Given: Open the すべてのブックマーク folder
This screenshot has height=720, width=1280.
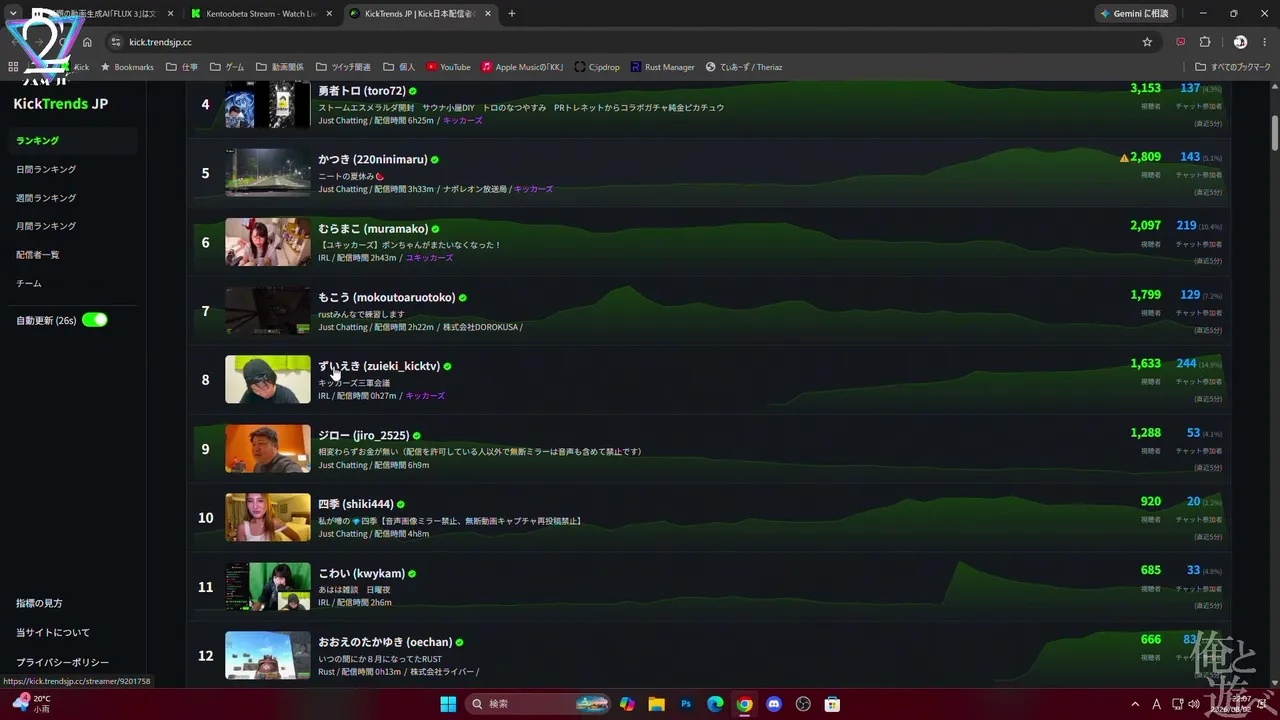Looking at the screenshot, I should point(1233,67).
